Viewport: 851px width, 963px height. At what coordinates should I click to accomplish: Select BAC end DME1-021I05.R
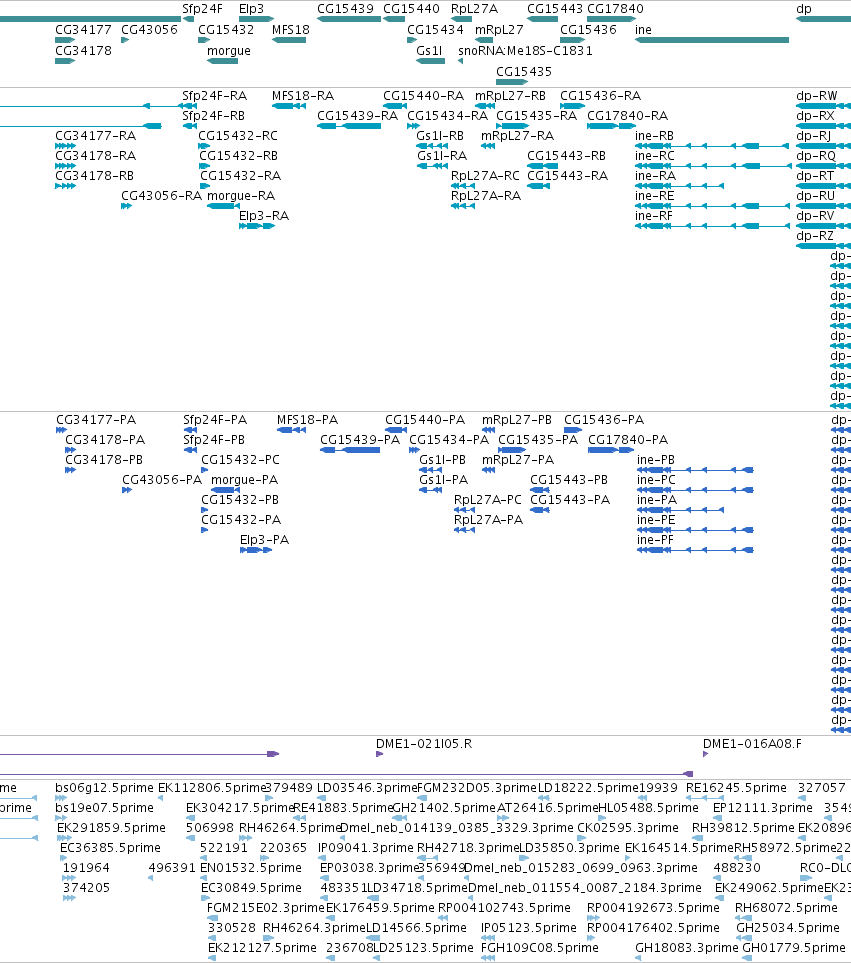[x=424, y=744]
